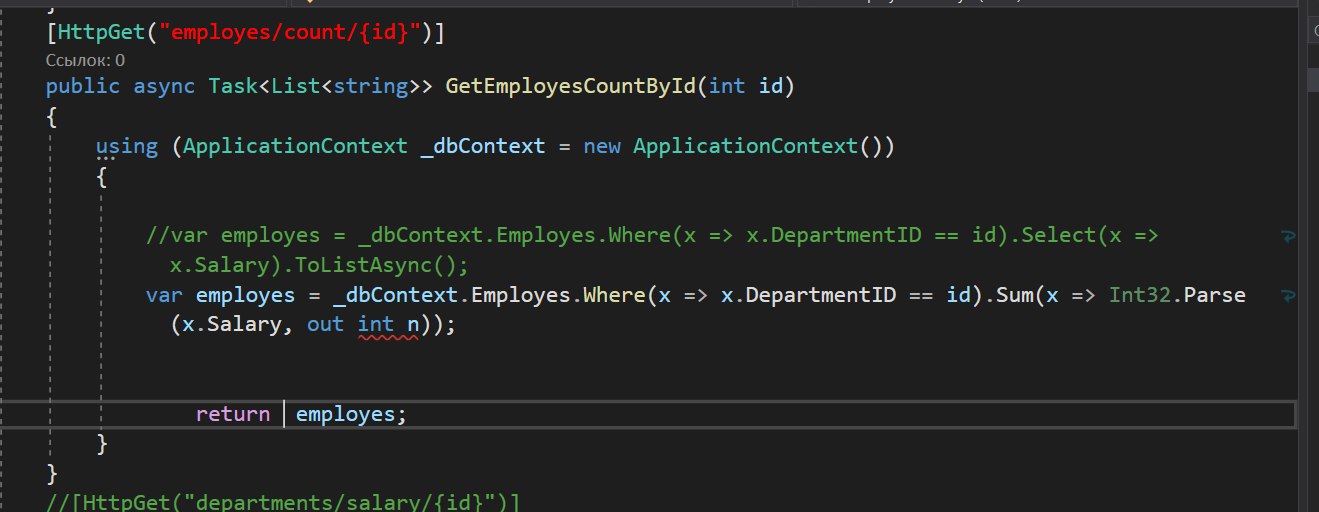Click the word-wrap glyph beside the Int32.Parse line
Image resolution: width=1319 pixels, height=512 pixels.
click(x=1289, y=295)
